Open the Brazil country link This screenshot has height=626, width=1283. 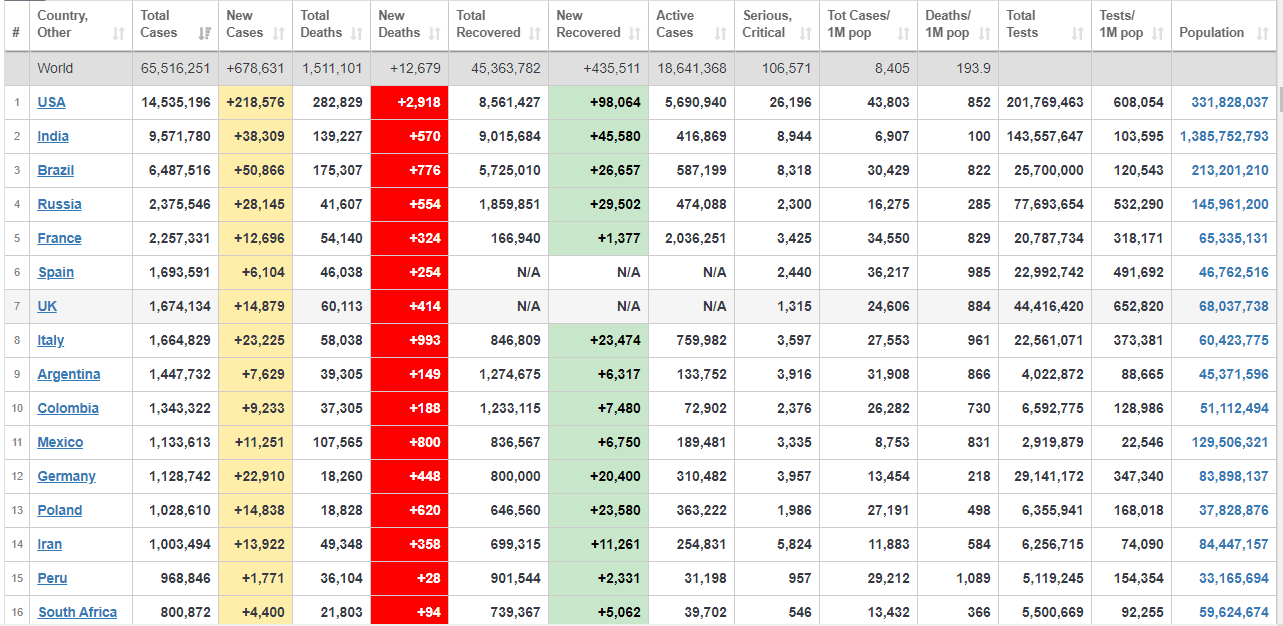(x=56, y=170)
